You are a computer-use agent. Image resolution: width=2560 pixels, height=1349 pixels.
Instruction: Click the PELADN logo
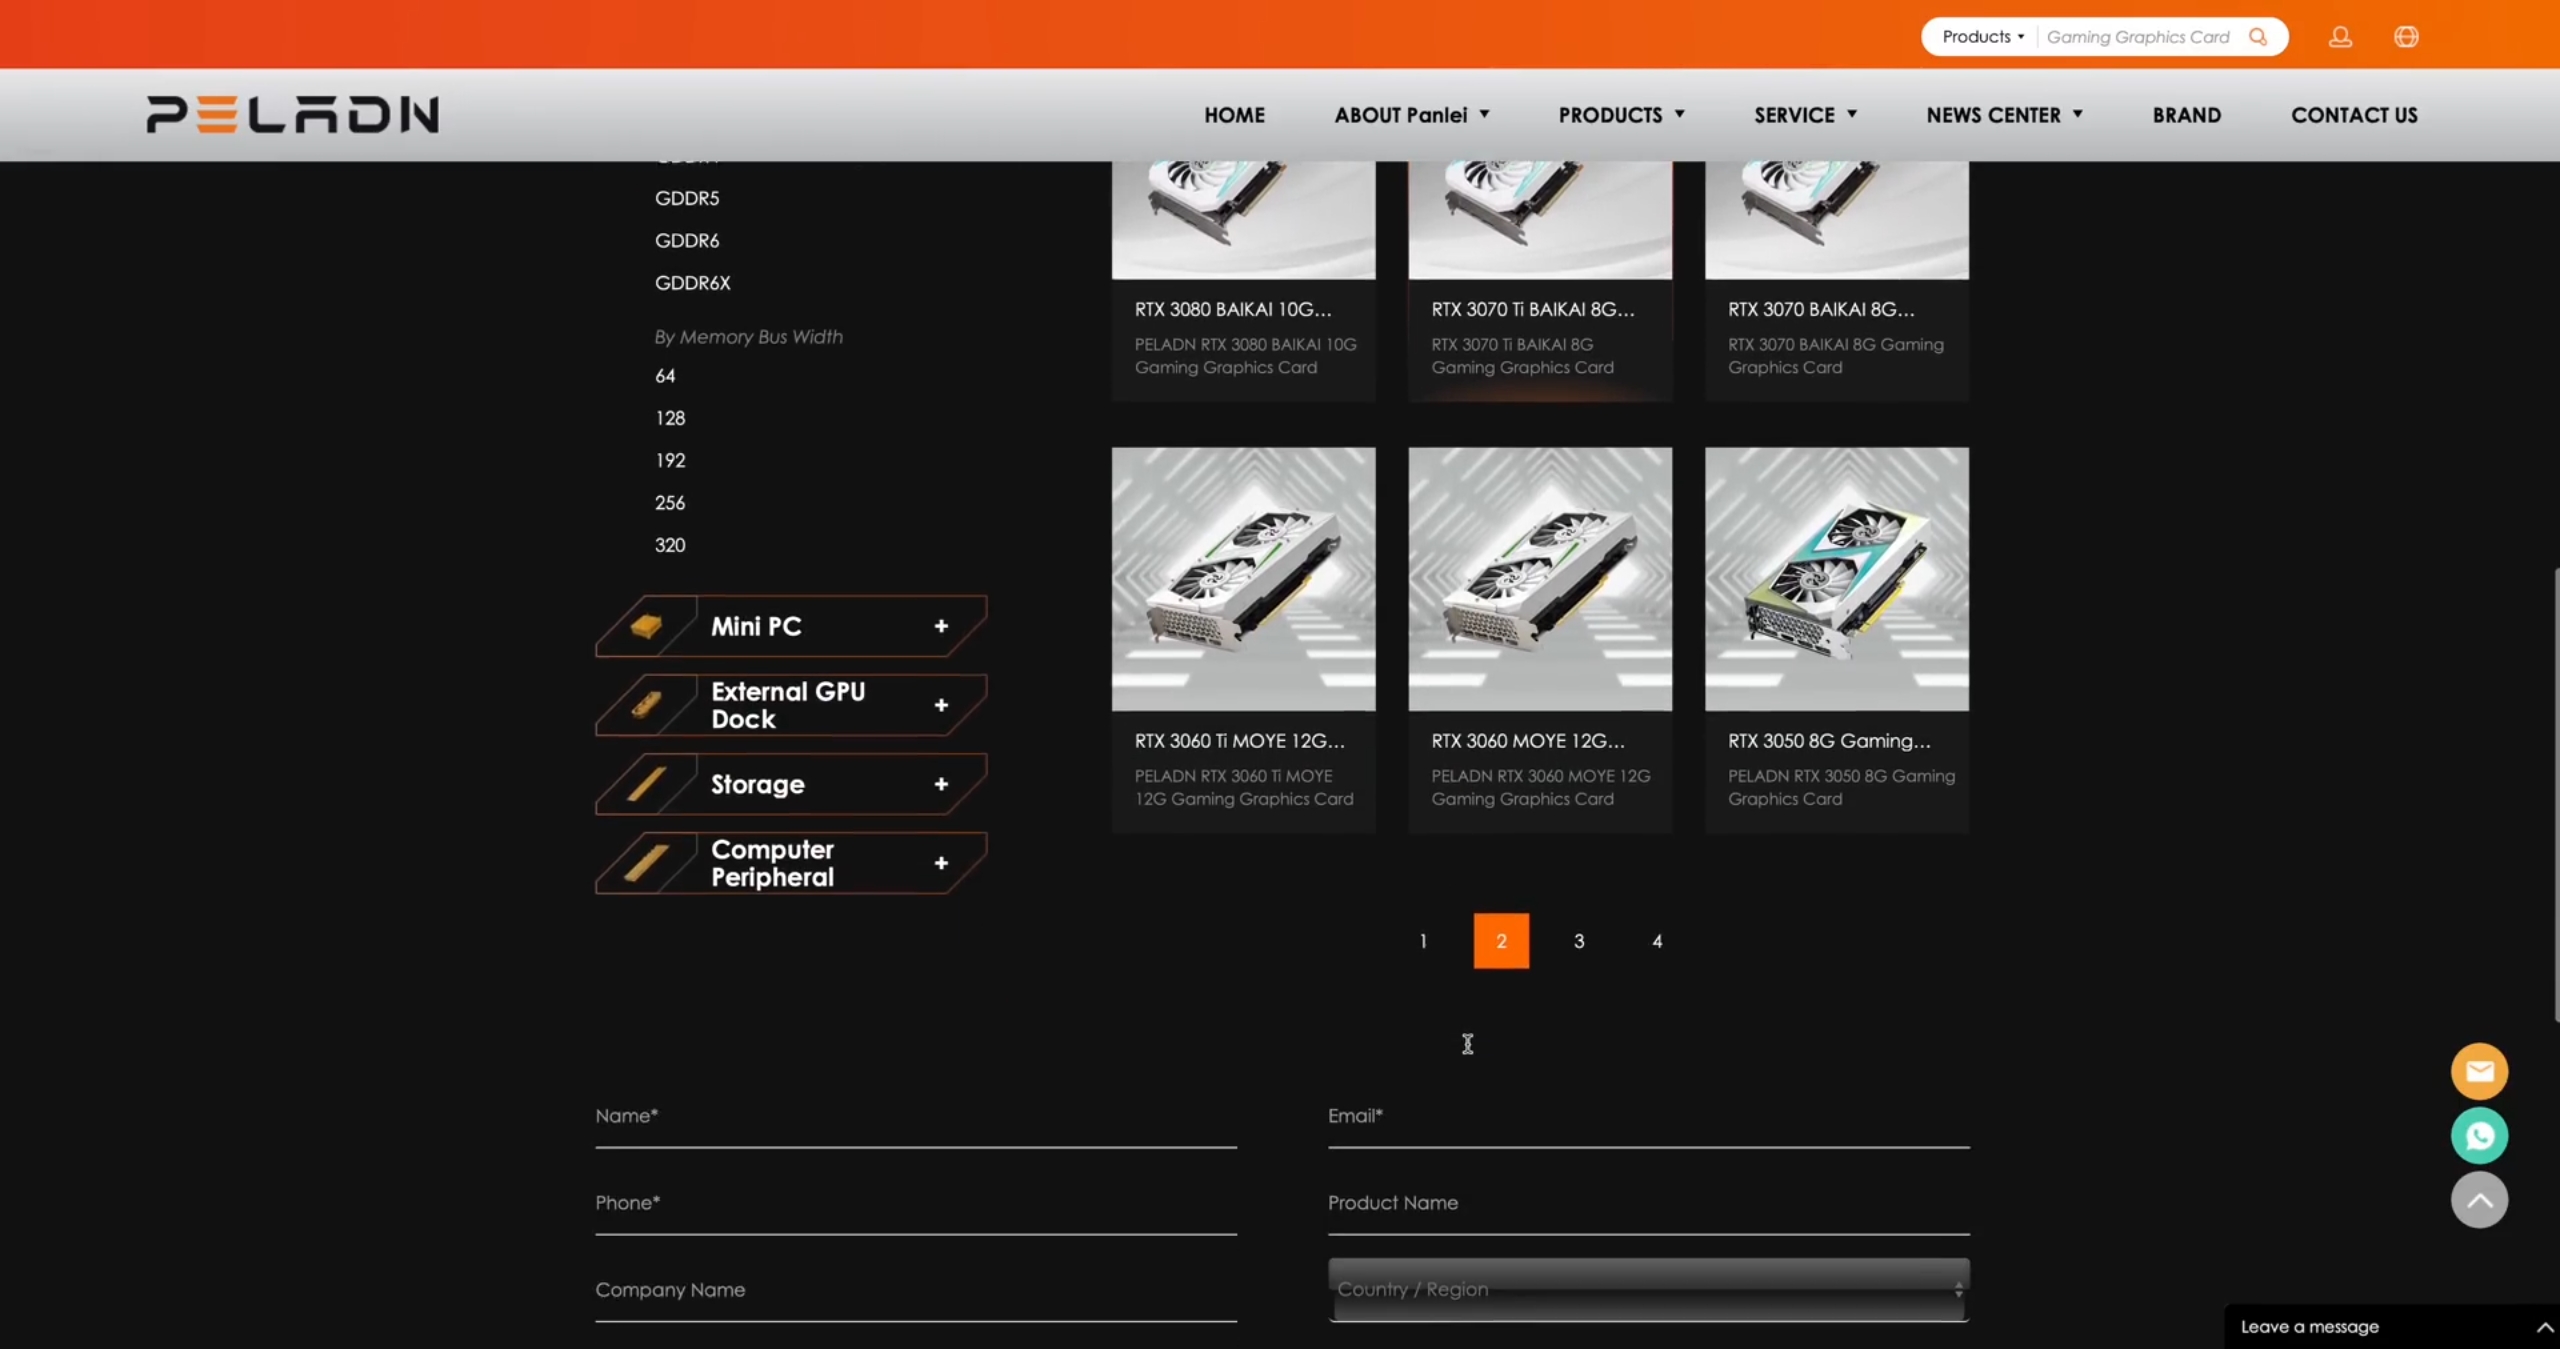292,114
